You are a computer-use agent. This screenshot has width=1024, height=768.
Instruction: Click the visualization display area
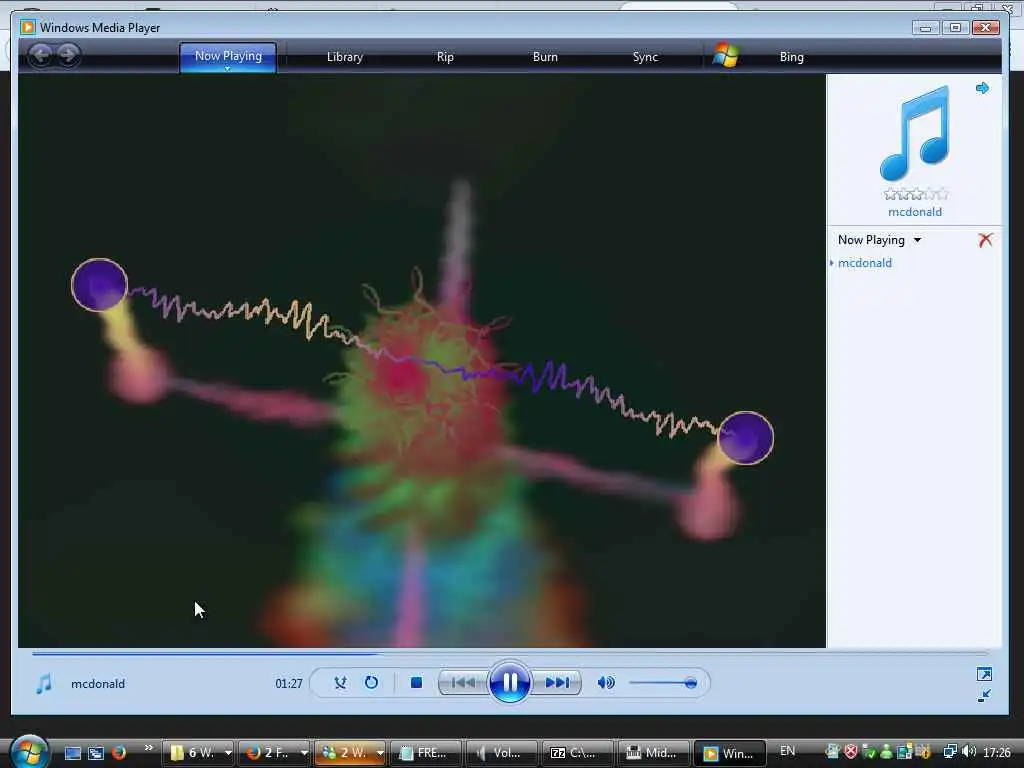(x=422, y=360)
